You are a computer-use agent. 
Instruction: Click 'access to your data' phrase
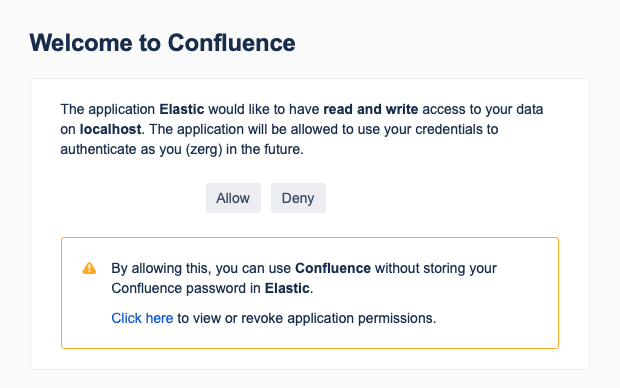click(x=483, y=109)
